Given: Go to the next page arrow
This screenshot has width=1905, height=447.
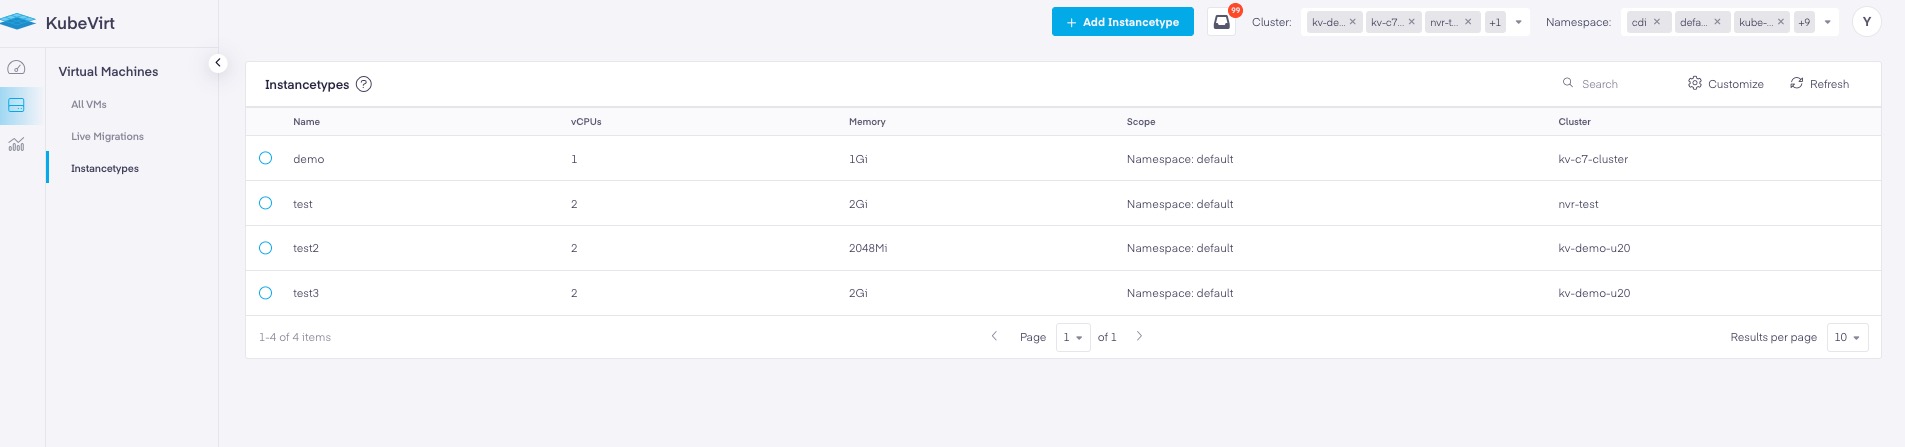Looking at the screenshot, I should tap(1139, 337).
